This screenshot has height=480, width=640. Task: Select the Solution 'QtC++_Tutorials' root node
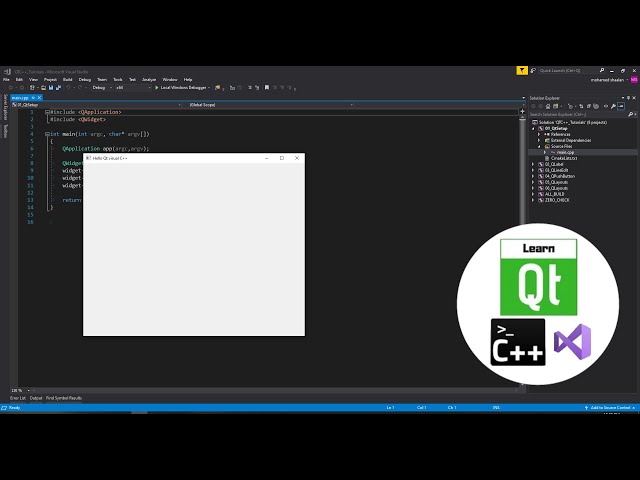(x=570, y=122)
